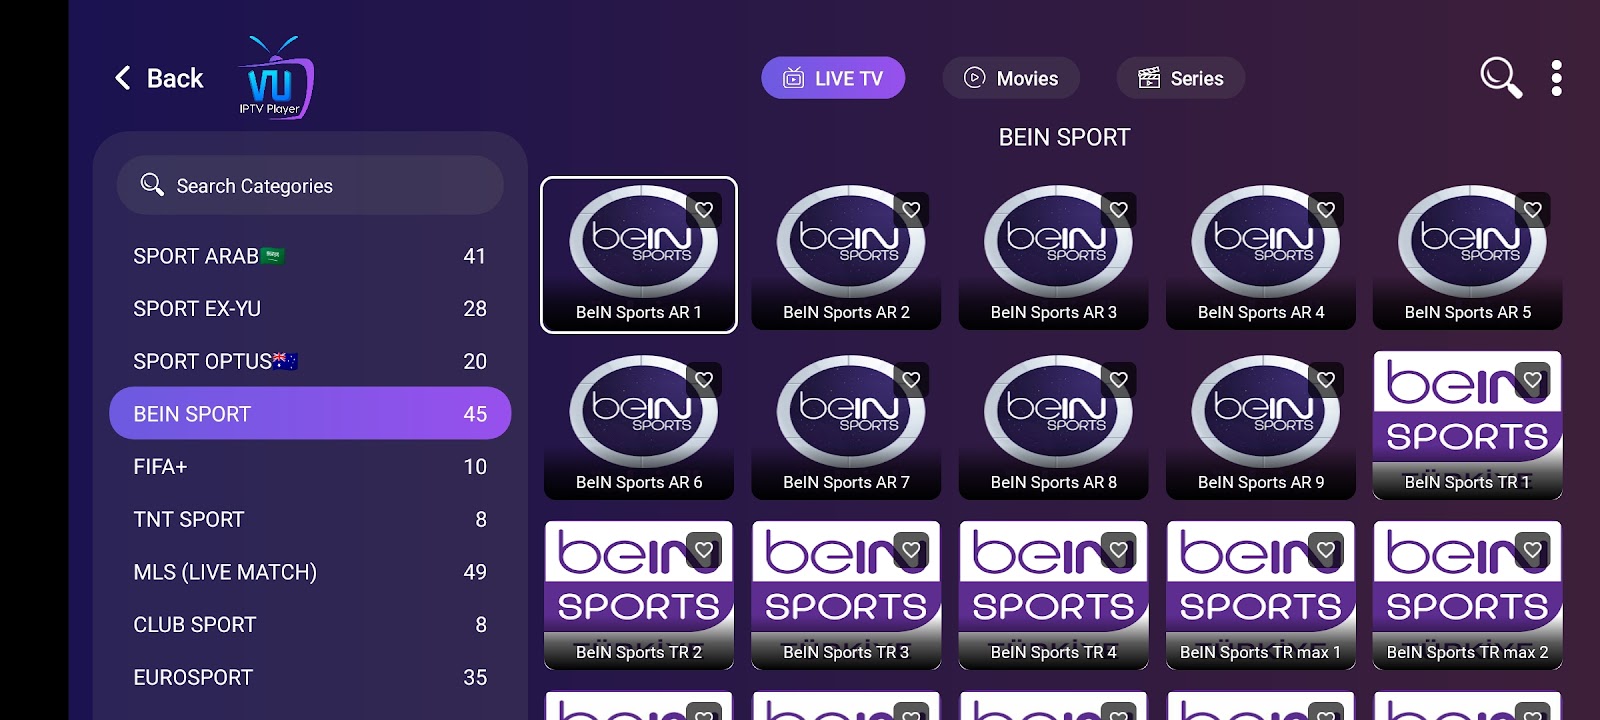Viewport: 1600px width, 720px height.
Task: Favorite BeIN Sports AR 7 heart icon
Action: point(911,380)
